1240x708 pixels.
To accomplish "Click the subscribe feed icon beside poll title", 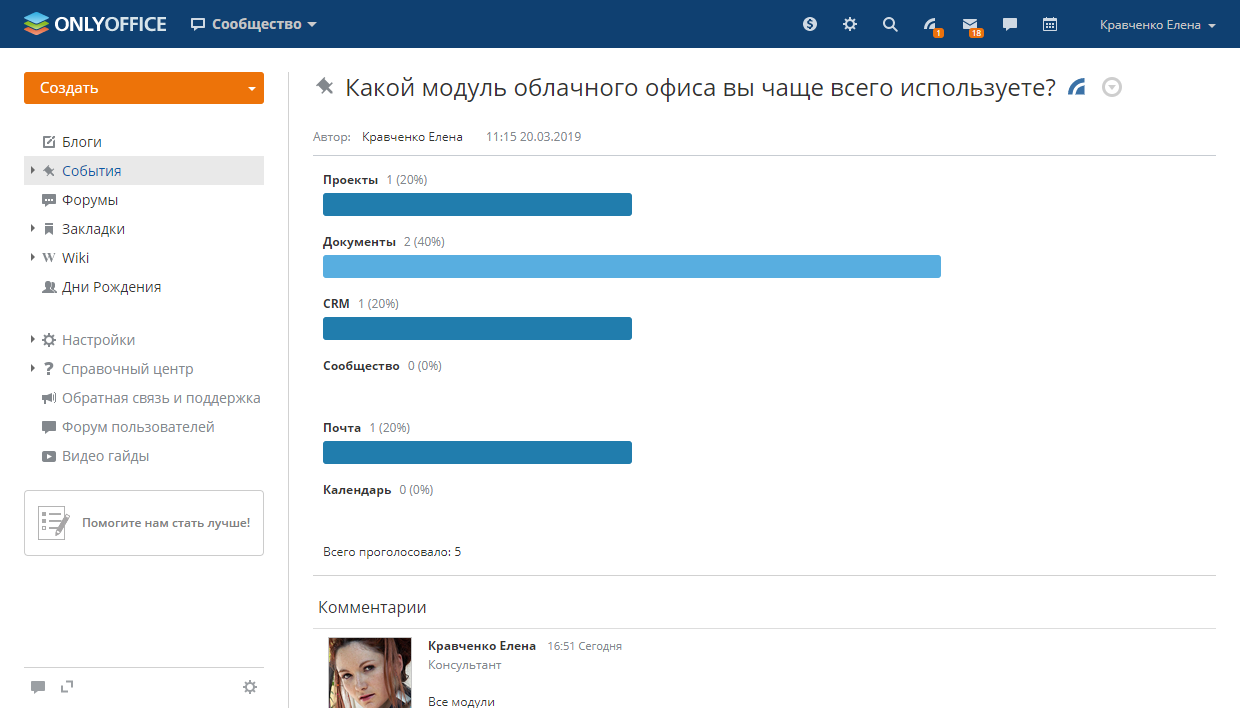I will pos(1077,88).
